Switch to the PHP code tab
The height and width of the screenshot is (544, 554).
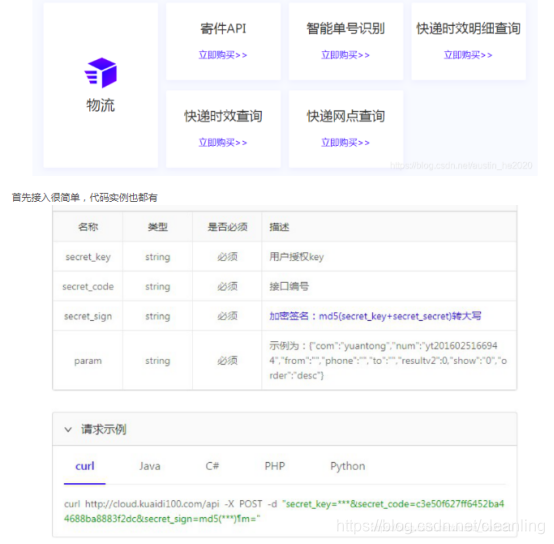[275, 466]
